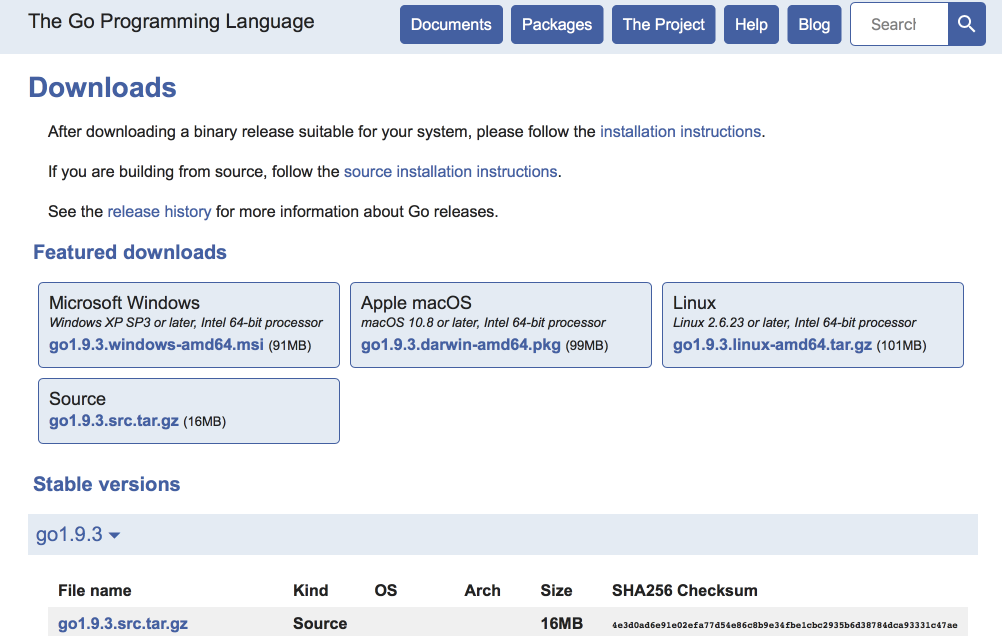1002x636 pixels.
Task: Open the Help page
Action: tap(751, 24)
